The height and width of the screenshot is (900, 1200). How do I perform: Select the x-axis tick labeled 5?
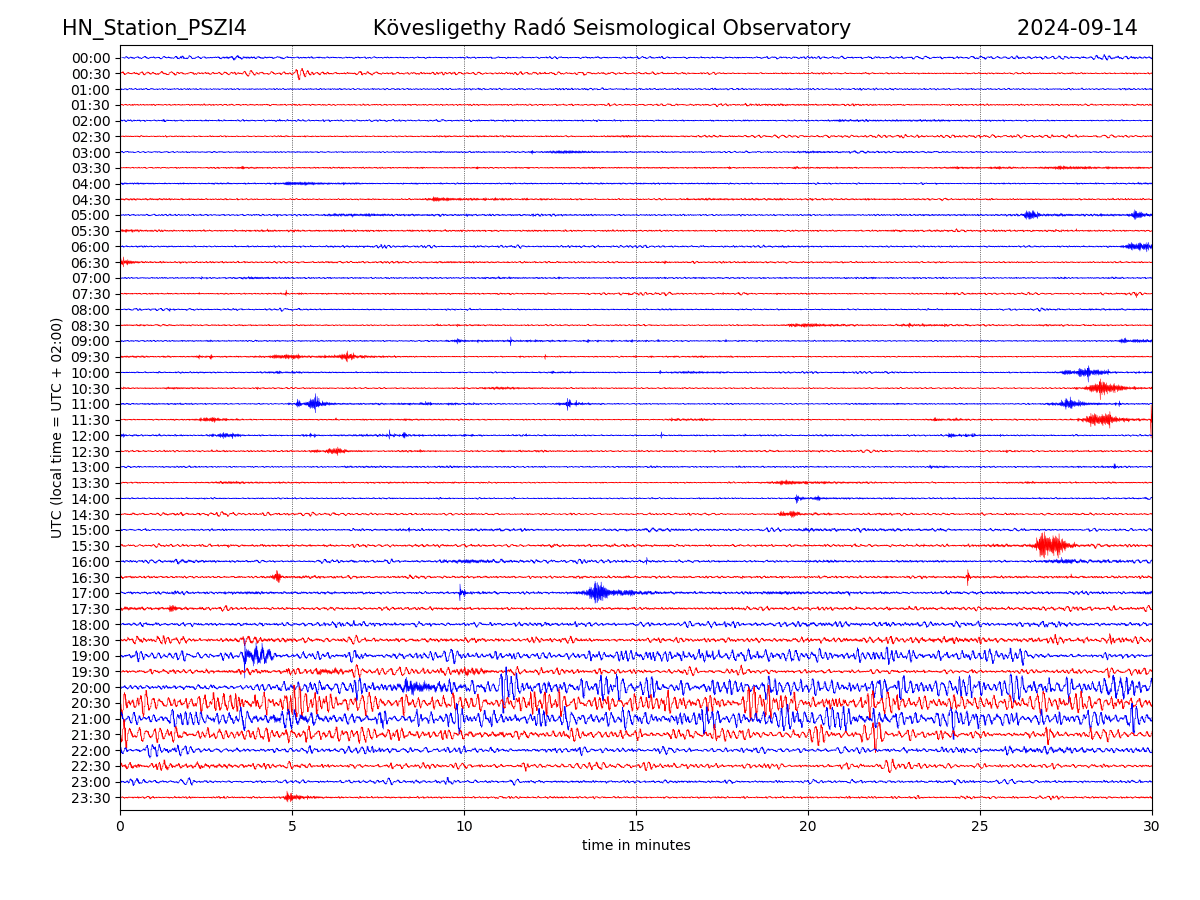[292, 826]
